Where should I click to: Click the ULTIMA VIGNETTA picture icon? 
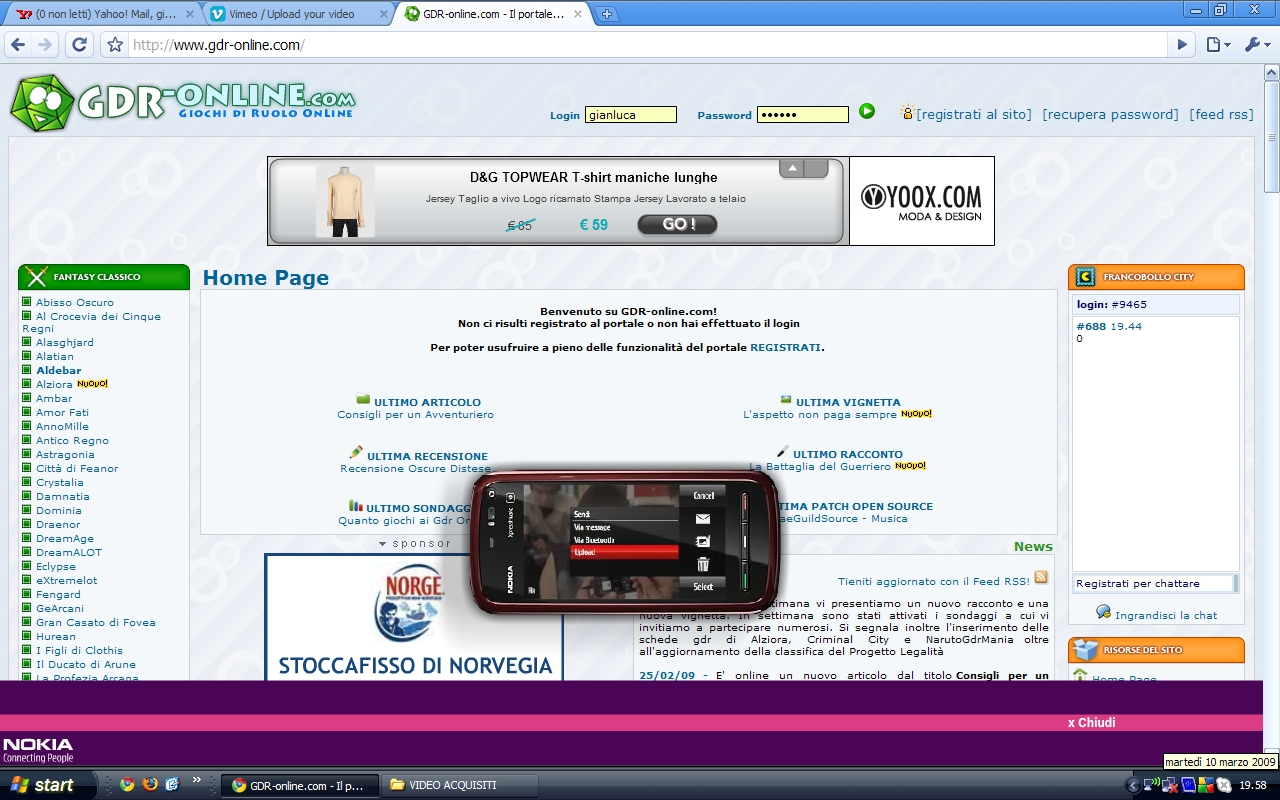pyautogui.click(x=786, y=399)
